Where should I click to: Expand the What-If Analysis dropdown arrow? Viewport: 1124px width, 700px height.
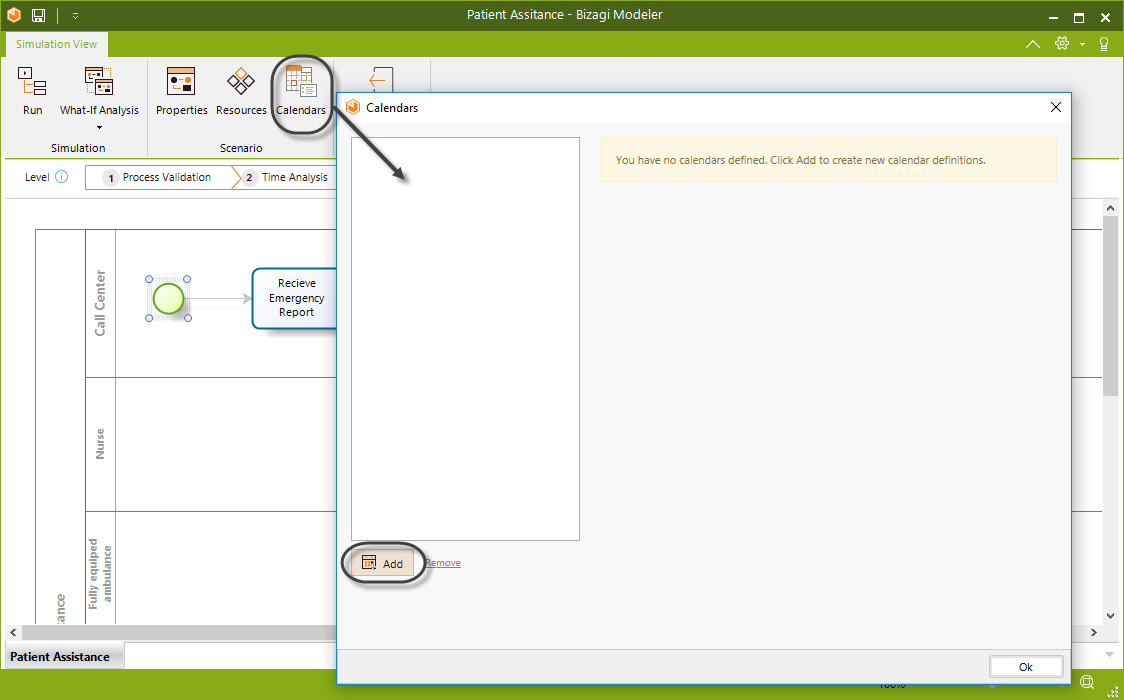tap(99, 128)
